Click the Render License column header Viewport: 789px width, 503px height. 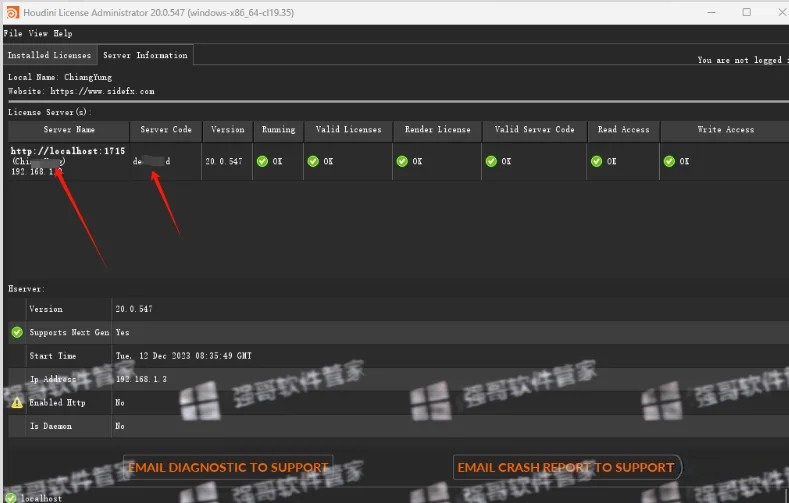click(x=437, y=130)
